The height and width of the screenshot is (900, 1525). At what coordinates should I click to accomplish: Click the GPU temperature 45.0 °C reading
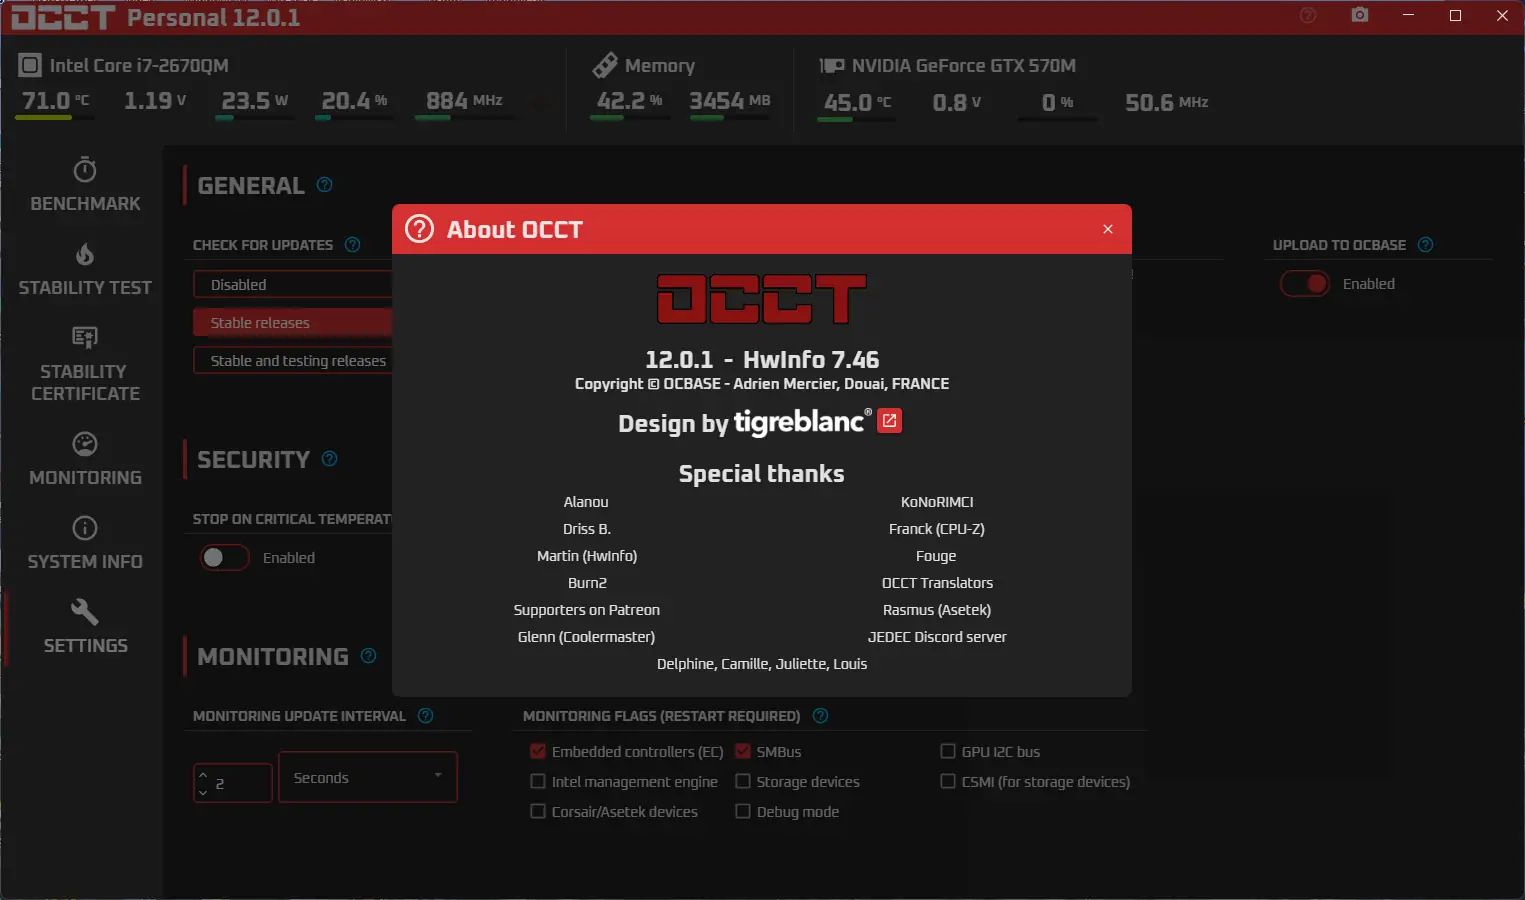coord(857,103)
